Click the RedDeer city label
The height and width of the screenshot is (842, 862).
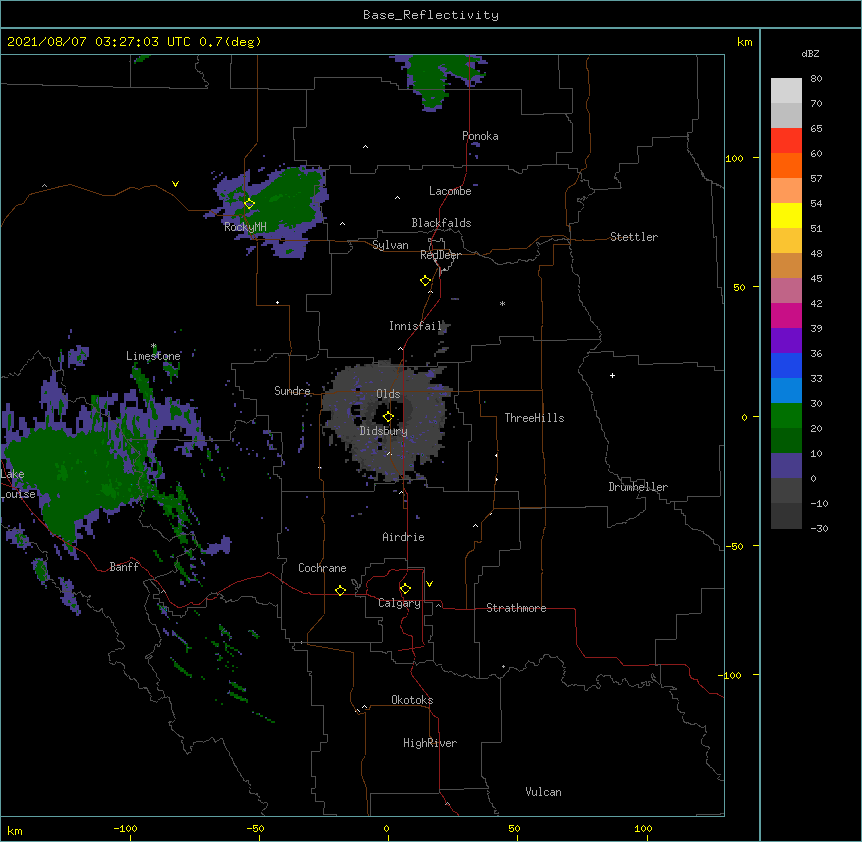point(440,255)
